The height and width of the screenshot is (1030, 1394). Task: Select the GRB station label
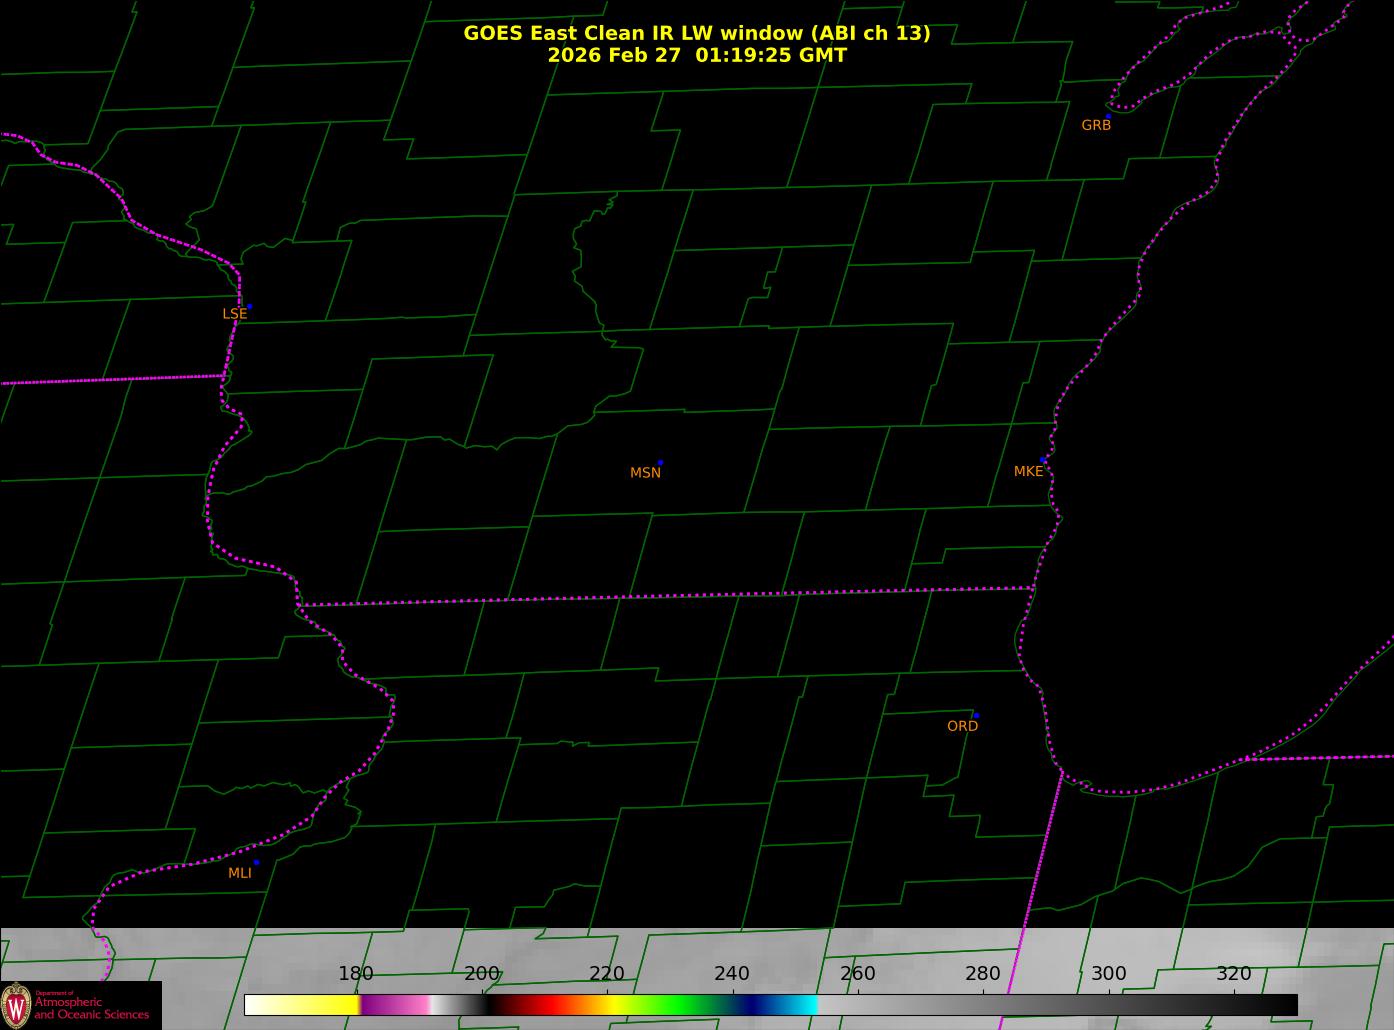1096,126
